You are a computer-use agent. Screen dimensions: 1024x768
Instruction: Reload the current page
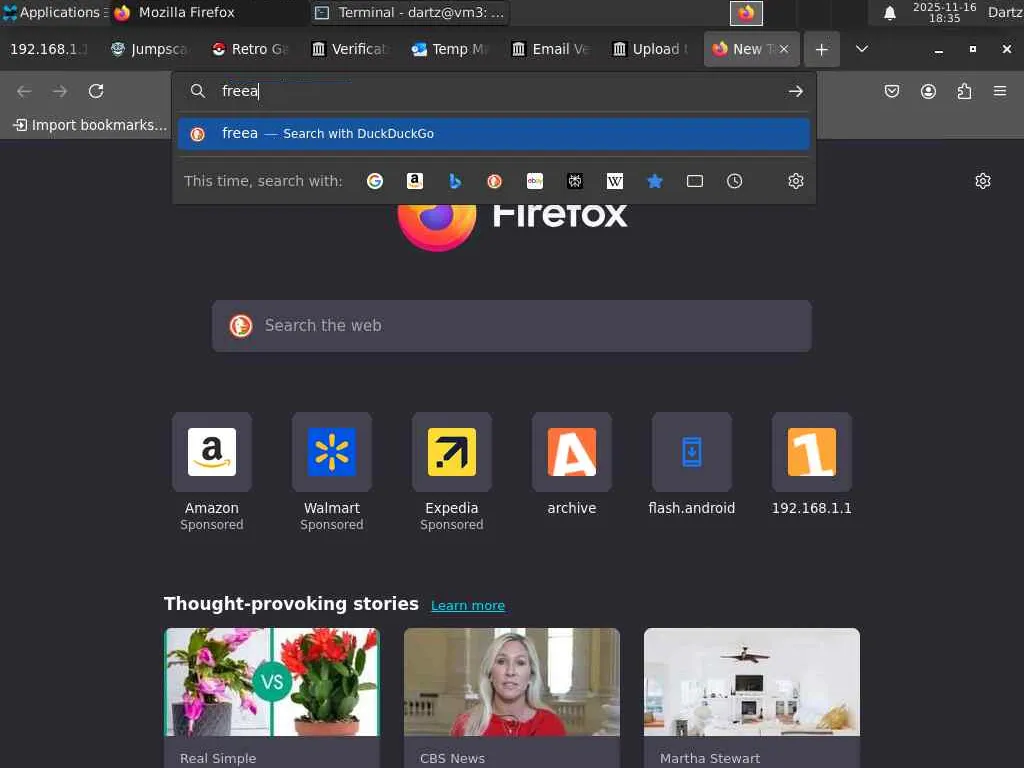point(96,91)
